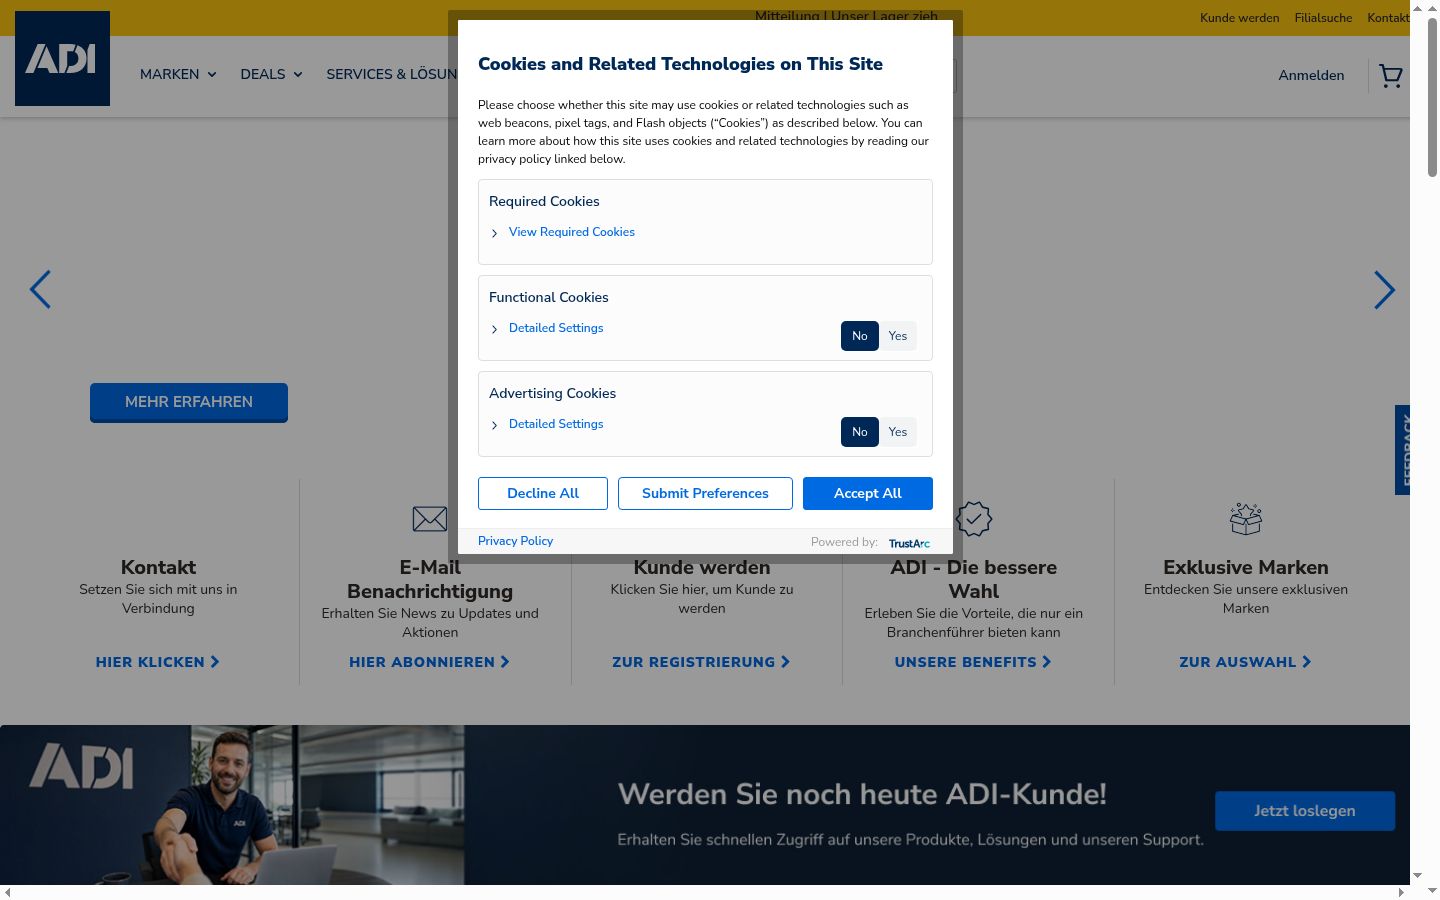Expand Functional Cookies Detailed Settings
Viewport: 1440px width, 900px height.
point(556,328)
